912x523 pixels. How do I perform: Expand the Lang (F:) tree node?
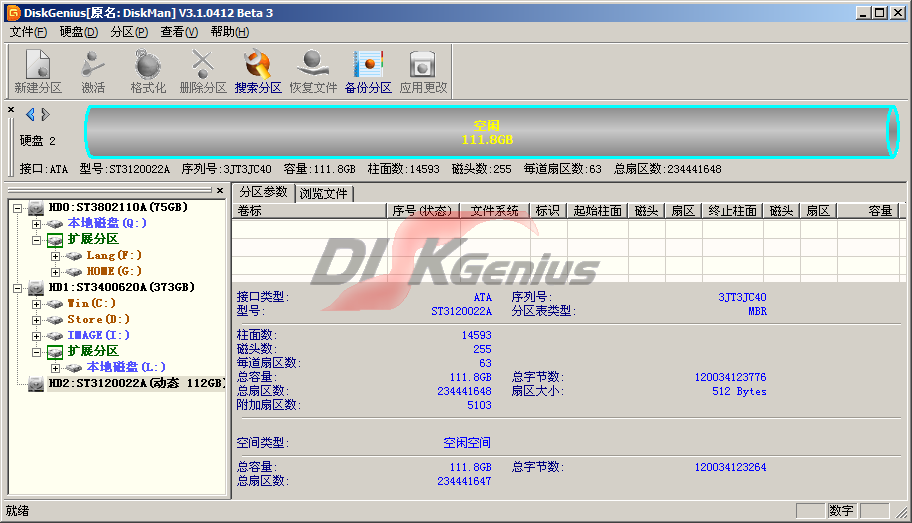[x=55, y=256]
